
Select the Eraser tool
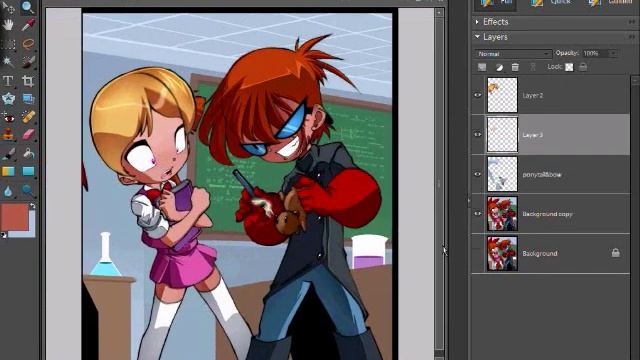pos(28,134)
